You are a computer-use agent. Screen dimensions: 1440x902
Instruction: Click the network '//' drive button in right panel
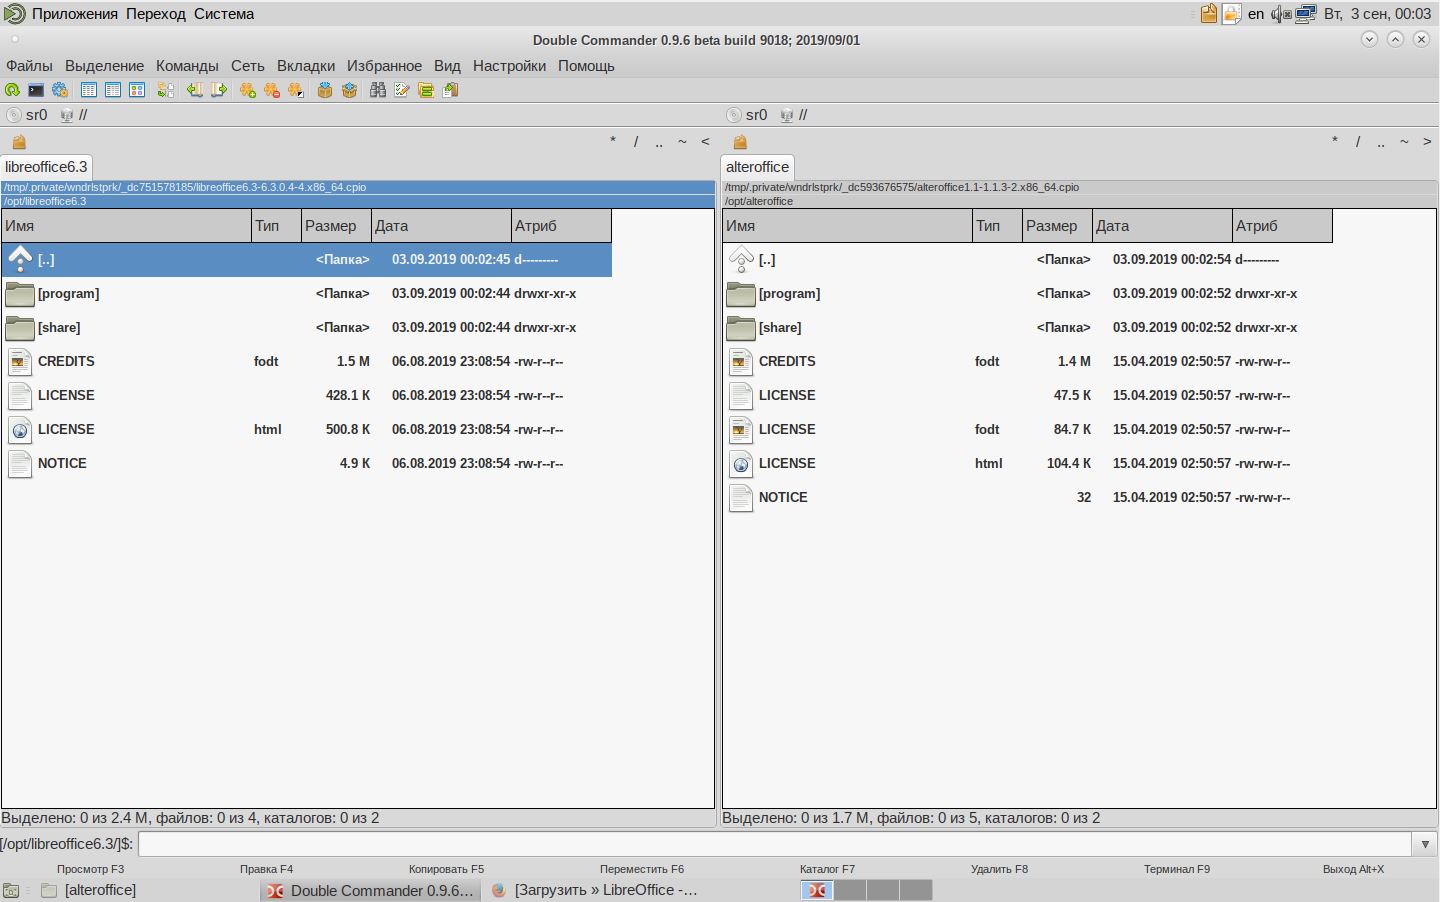pyautogui.click(x=794, y=115)
